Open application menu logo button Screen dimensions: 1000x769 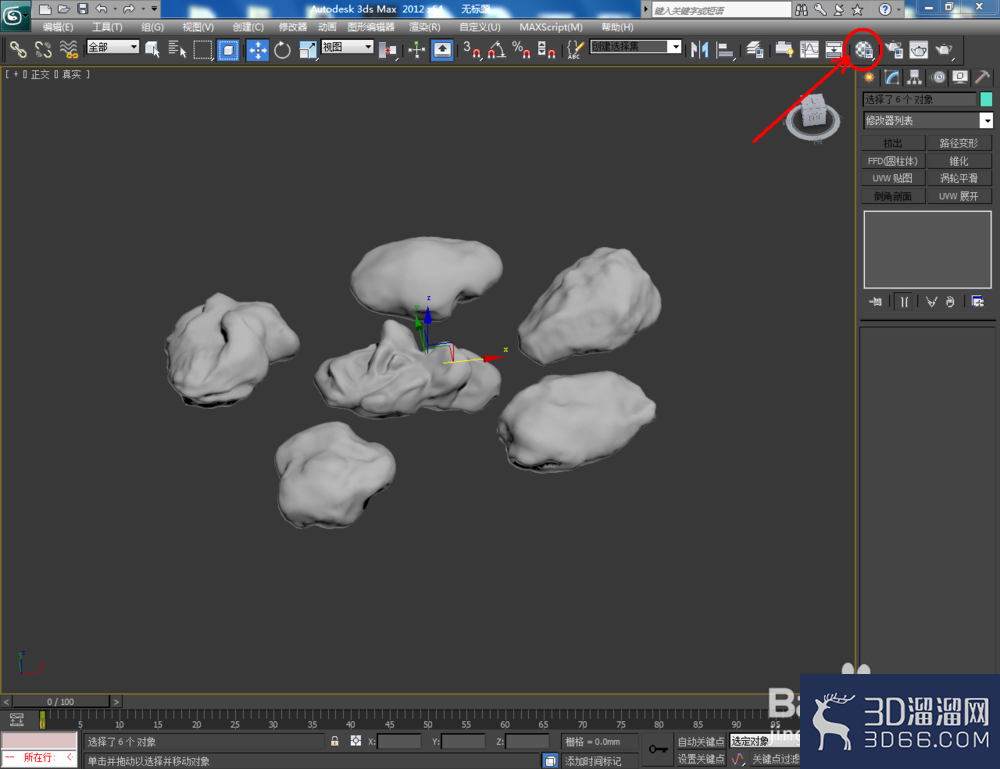(14, 15)
